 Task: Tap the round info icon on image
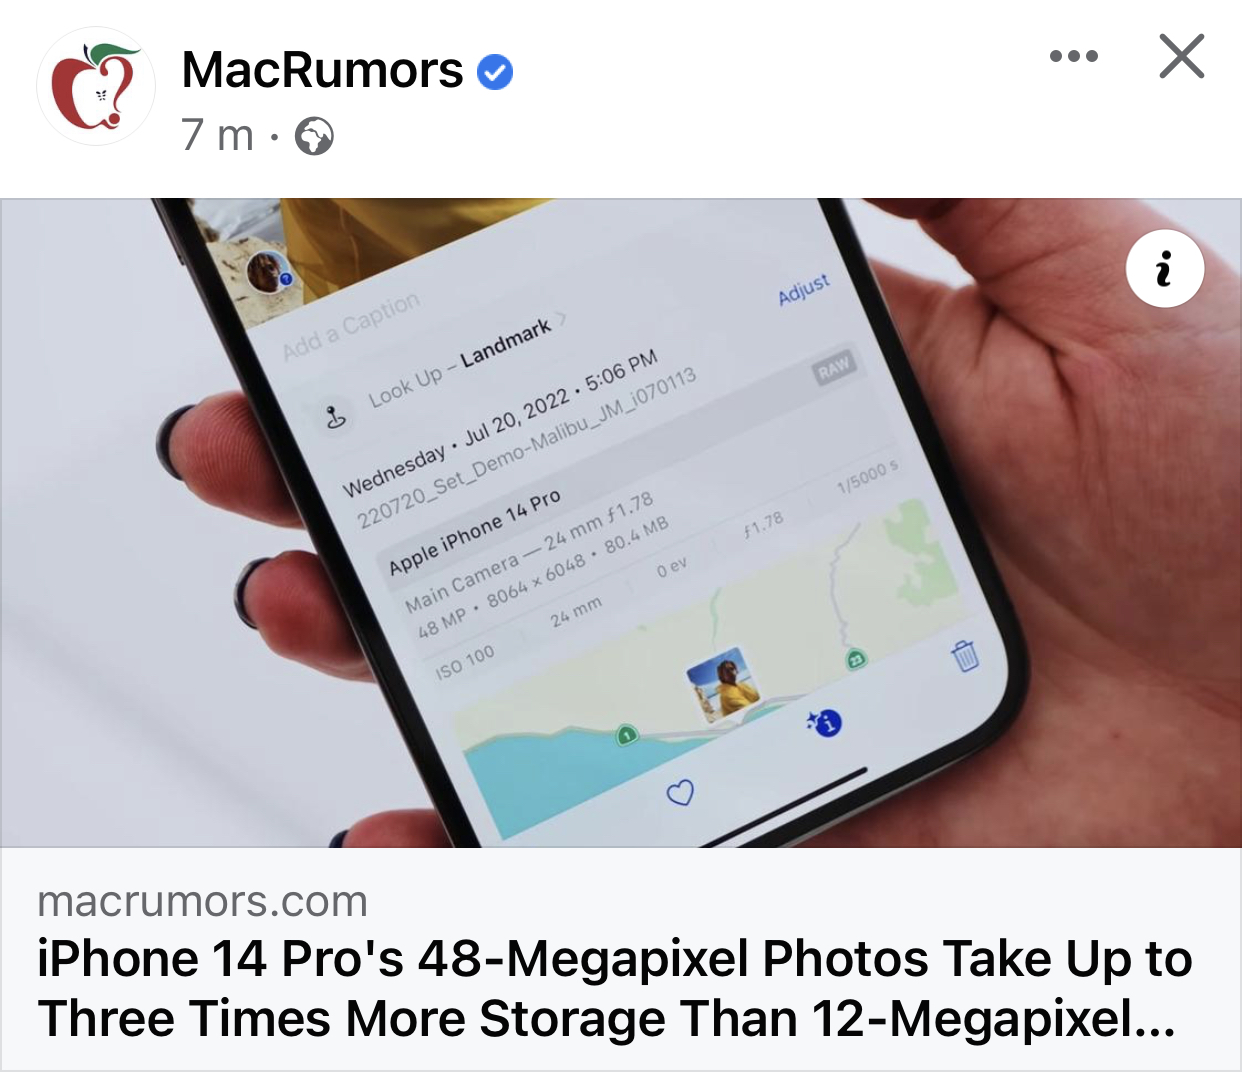(1165, 269)
